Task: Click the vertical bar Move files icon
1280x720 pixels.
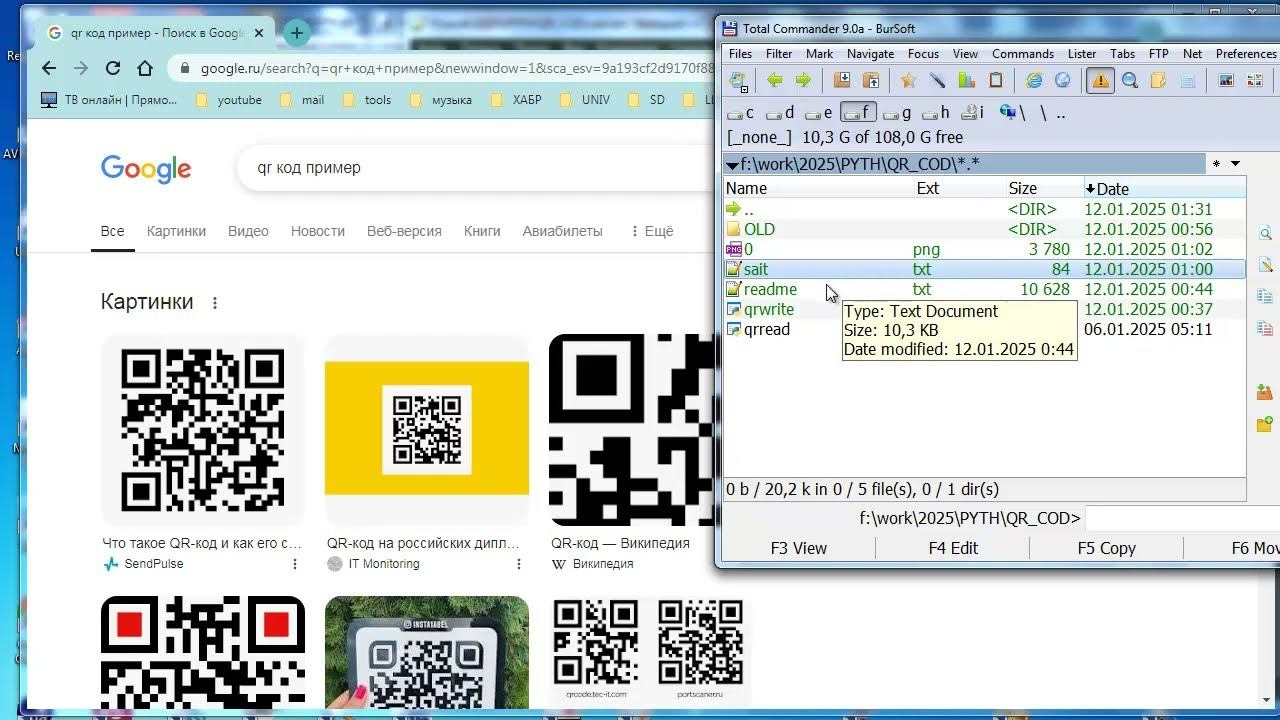Action: (1265, 328)
